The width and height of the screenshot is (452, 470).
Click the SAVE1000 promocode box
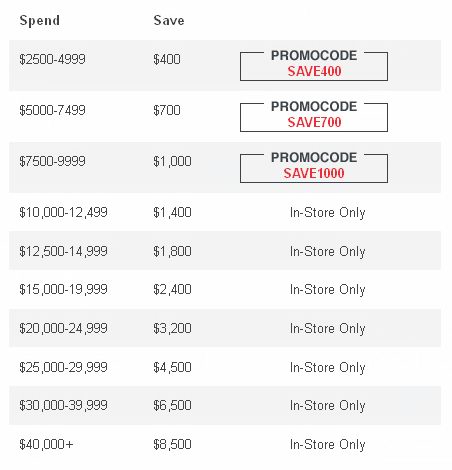(x=314, y=166)
